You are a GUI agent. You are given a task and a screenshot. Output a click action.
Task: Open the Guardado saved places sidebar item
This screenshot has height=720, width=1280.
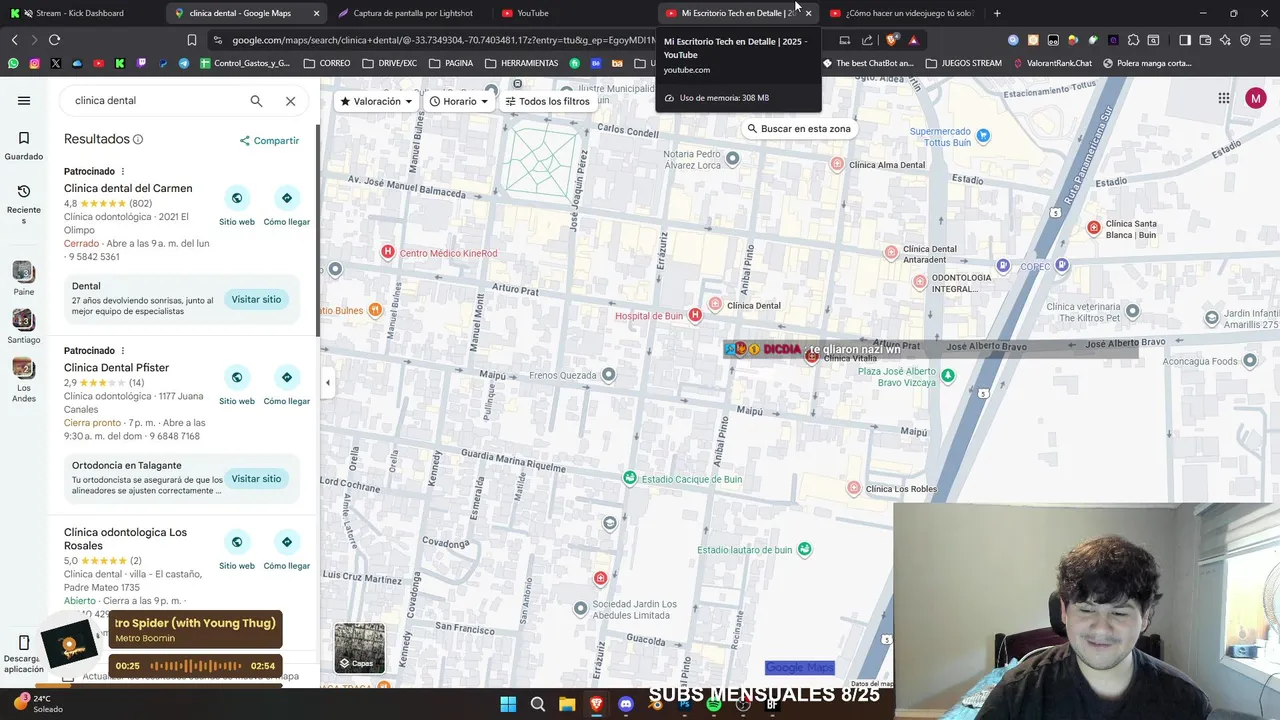(x=24, y=146)
